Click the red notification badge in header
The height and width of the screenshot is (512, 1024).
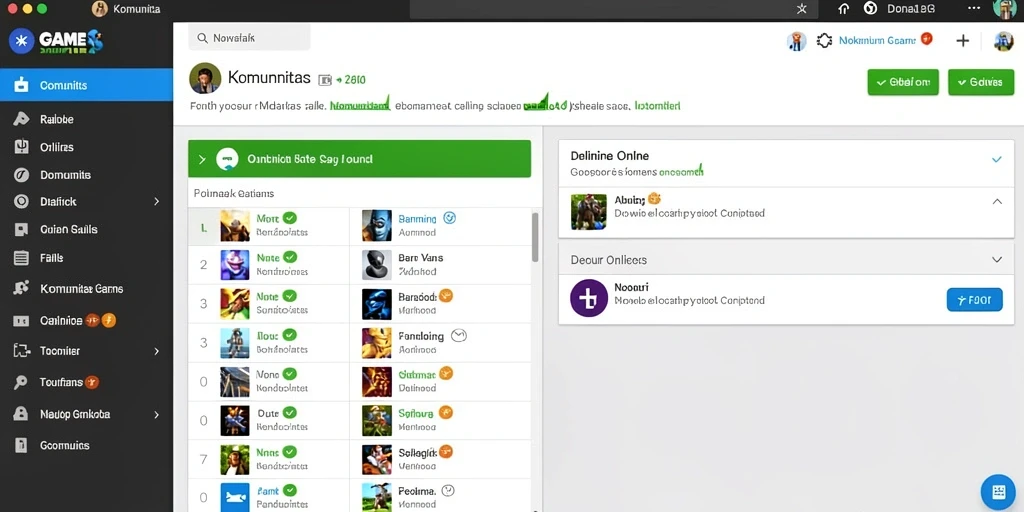coord(927,39)
